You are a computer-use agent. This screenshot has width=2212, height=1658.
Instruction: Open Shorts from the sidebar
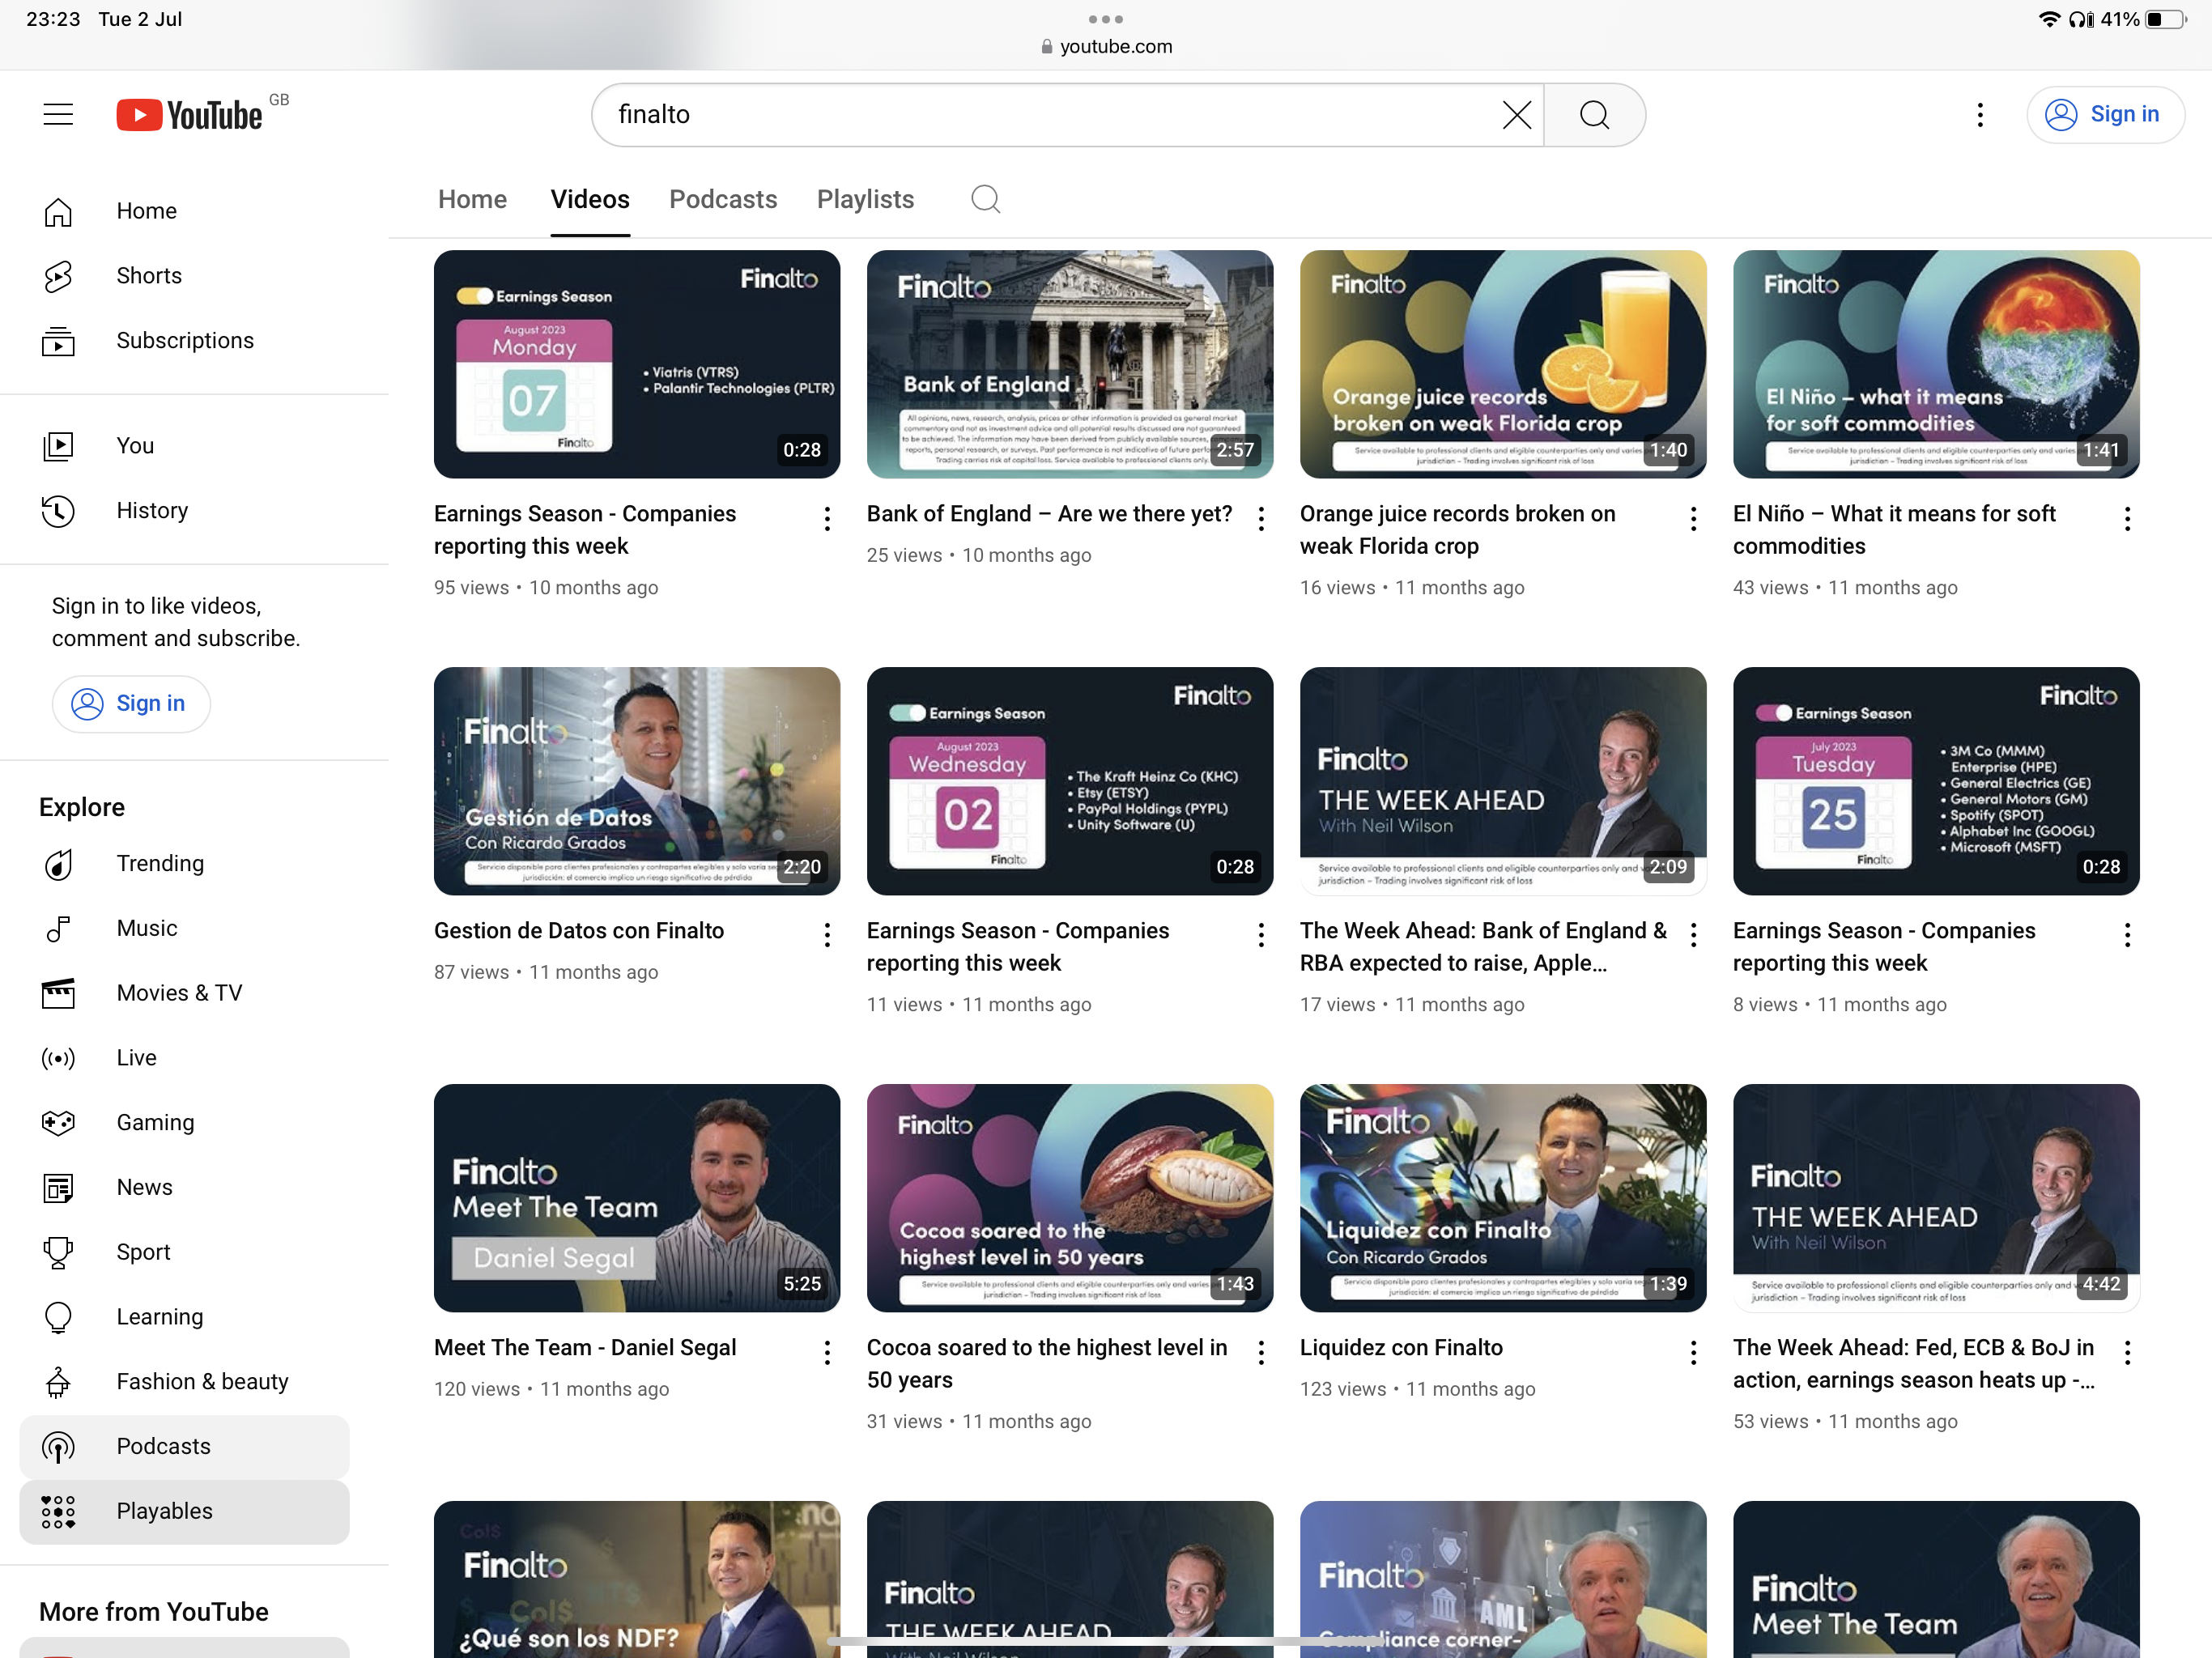coord(148,276)
